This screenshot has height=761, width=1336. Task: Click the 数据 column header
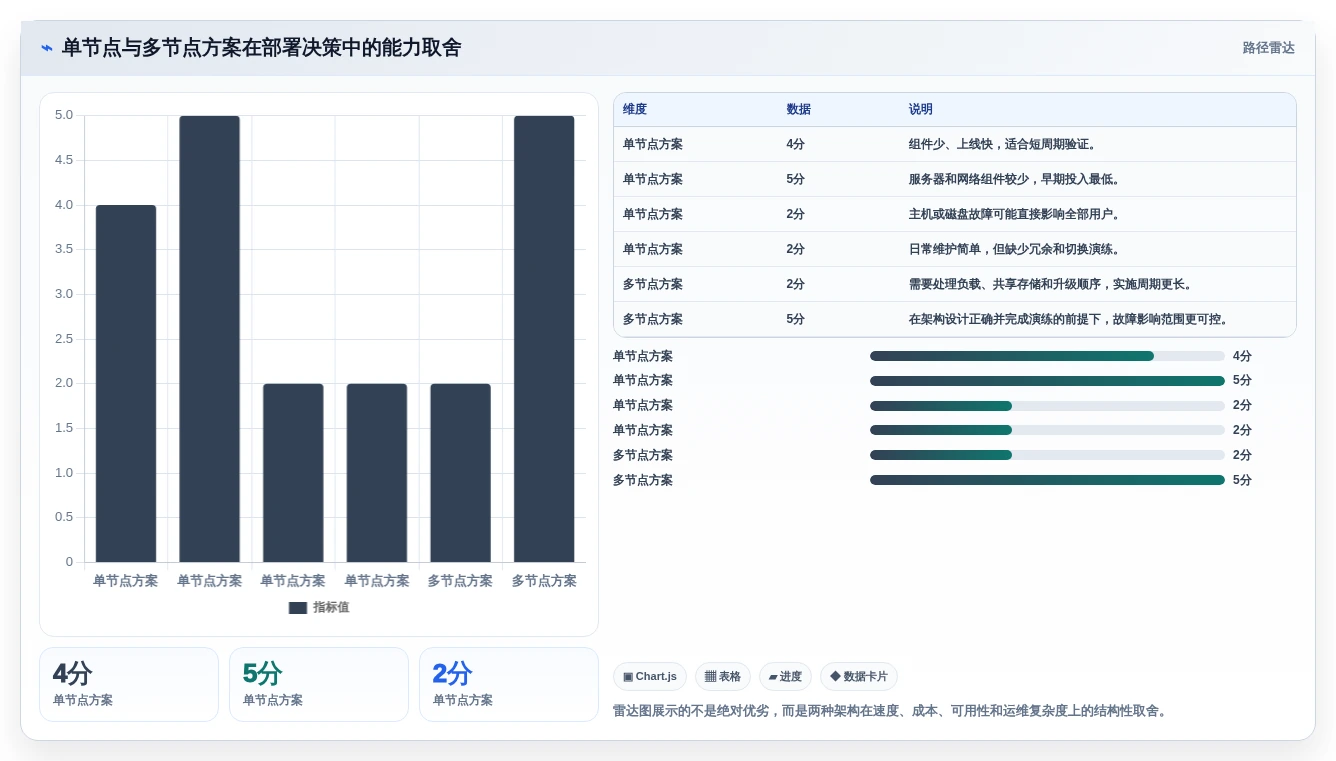point(799,110)
